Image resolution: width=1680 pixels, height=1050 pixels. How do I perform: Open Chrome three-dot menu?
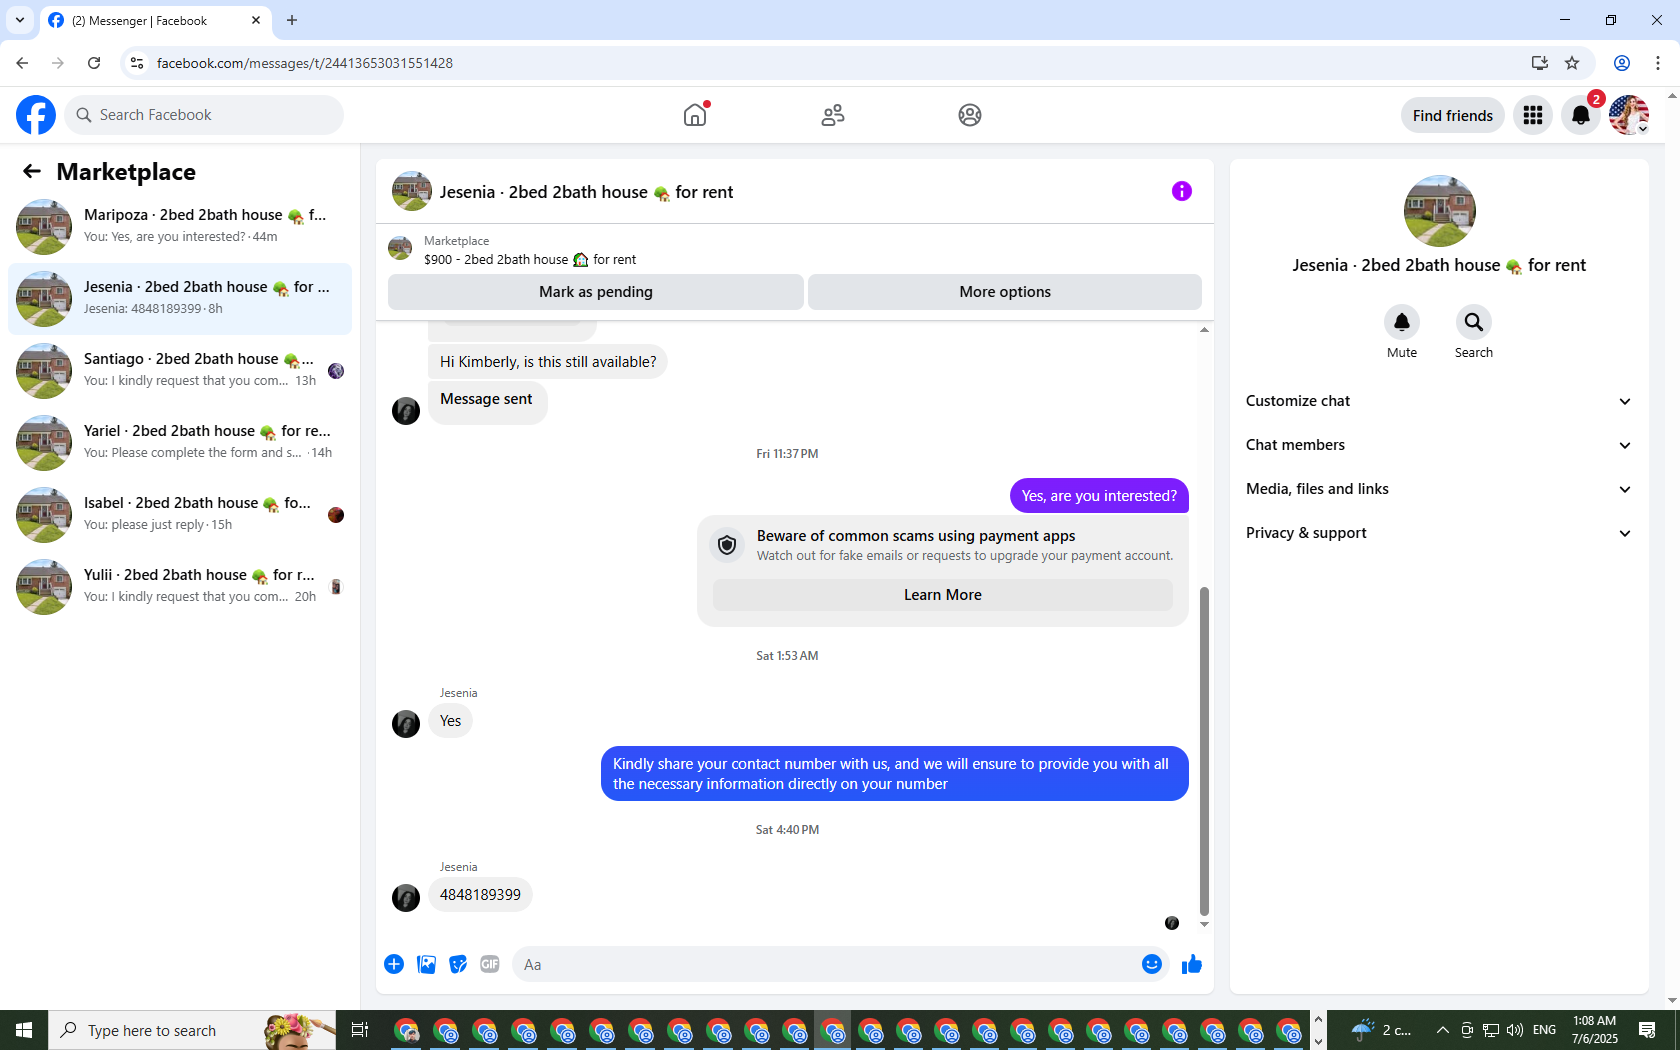pyautogui.click(x=1658, y=63)
